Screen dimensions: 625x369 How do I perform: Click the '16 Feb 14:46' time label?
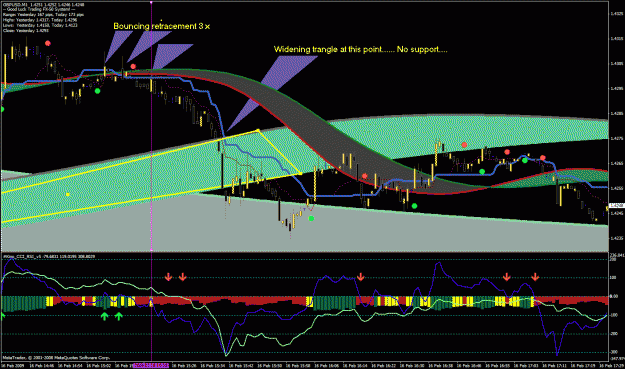point(42,365)
